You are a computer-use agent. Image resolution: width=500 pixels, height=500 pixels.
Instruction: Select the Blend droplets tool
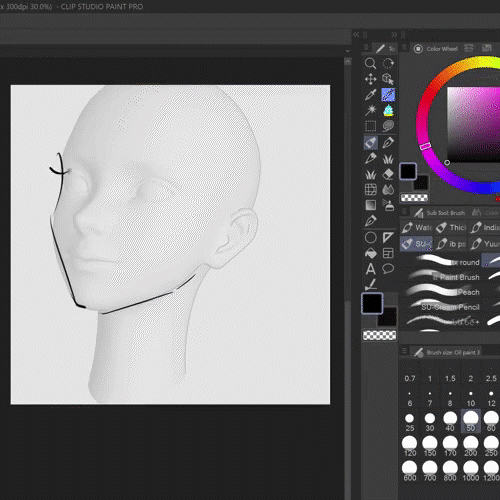388,190
